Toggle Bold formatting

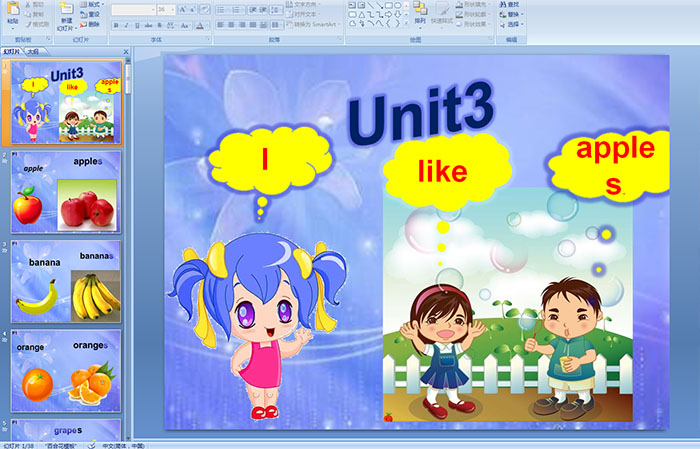tap(116, 25)
